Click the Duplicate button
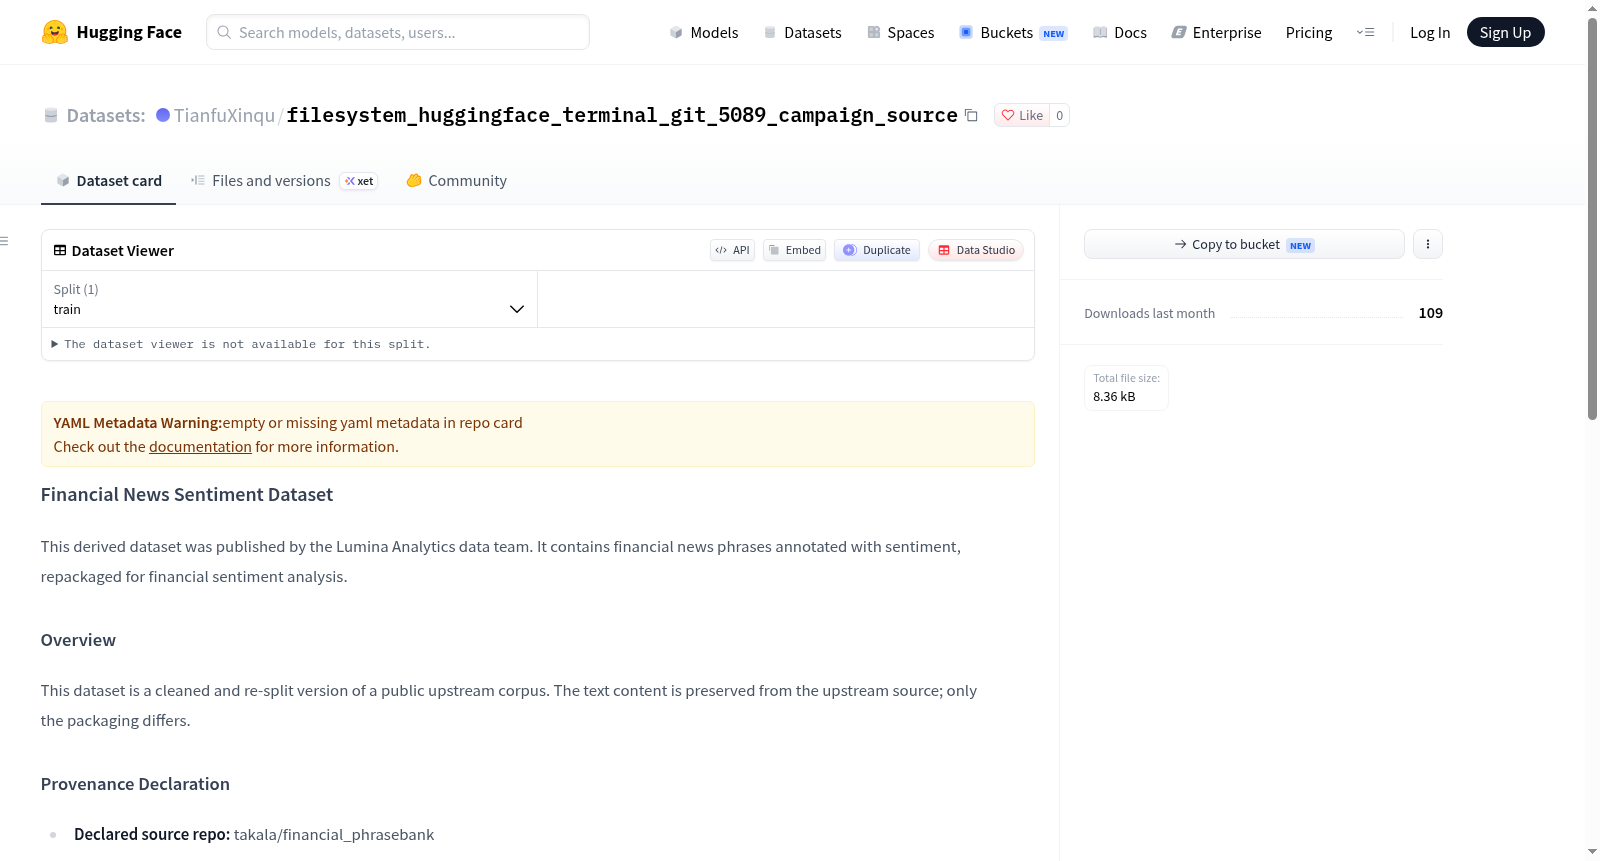This screenshot has height=861, width=1600. coord(877,250)
